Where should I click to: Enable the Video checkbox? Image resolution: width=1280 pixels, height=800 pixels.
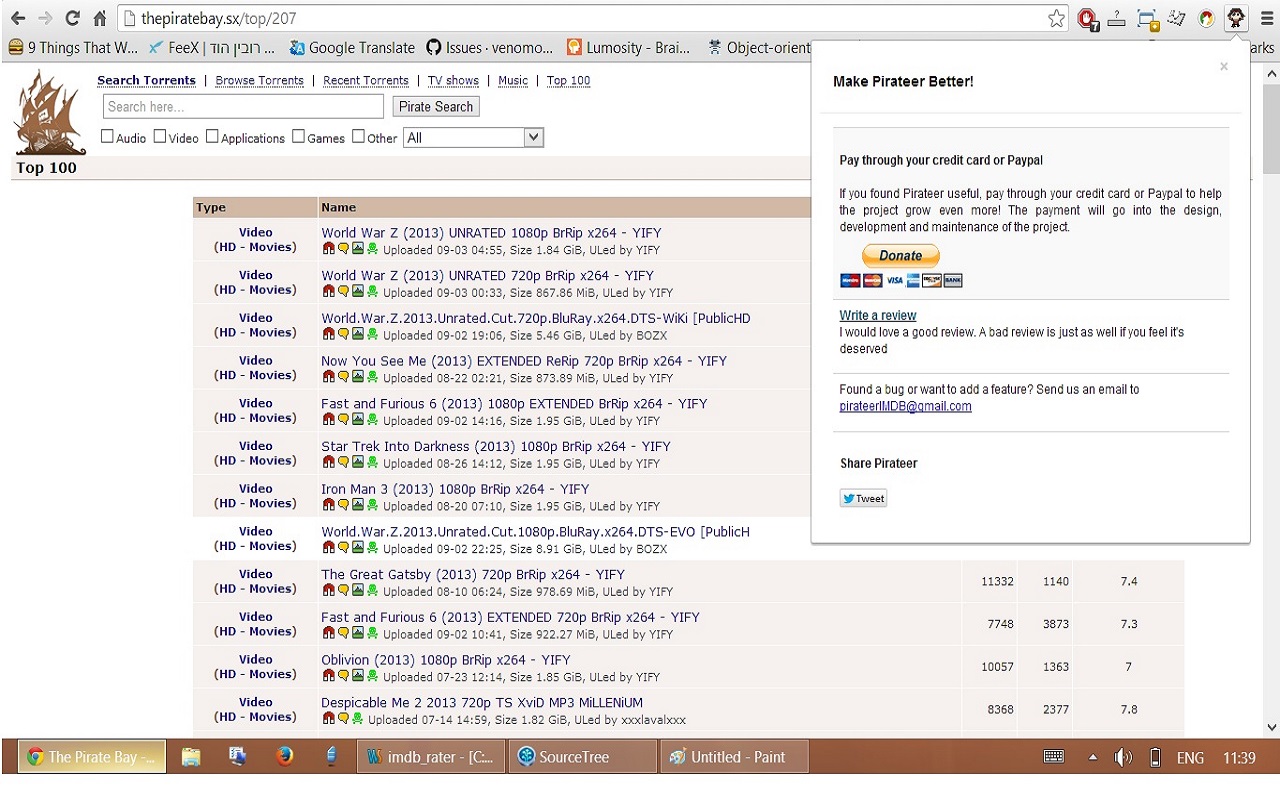tap(160, 137)
